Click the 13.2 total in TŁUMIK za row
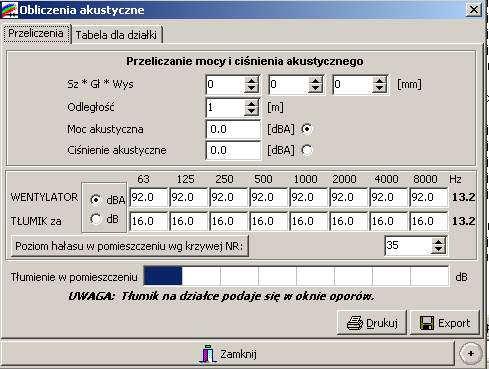The width and height of the screenshot is (489, 369). coord(463,221)
